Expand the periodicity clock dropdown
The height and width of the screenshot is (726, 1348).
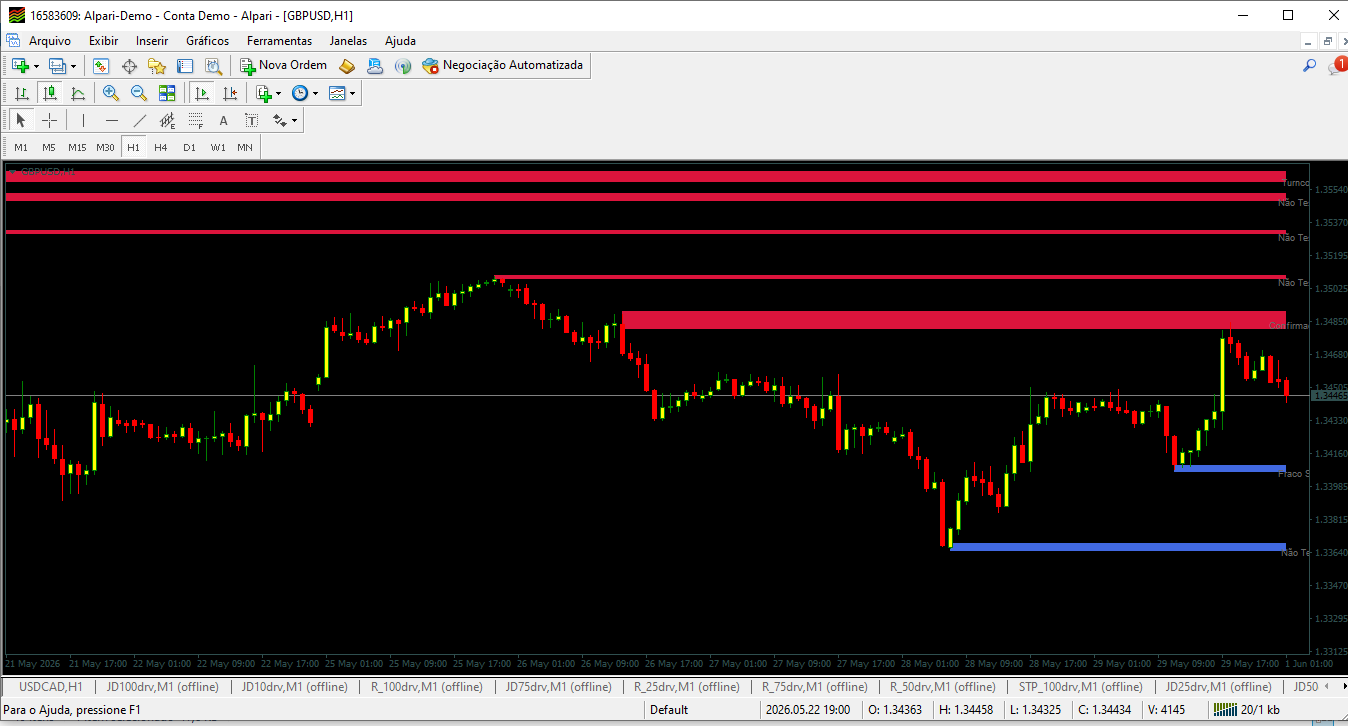coord(315,93)
